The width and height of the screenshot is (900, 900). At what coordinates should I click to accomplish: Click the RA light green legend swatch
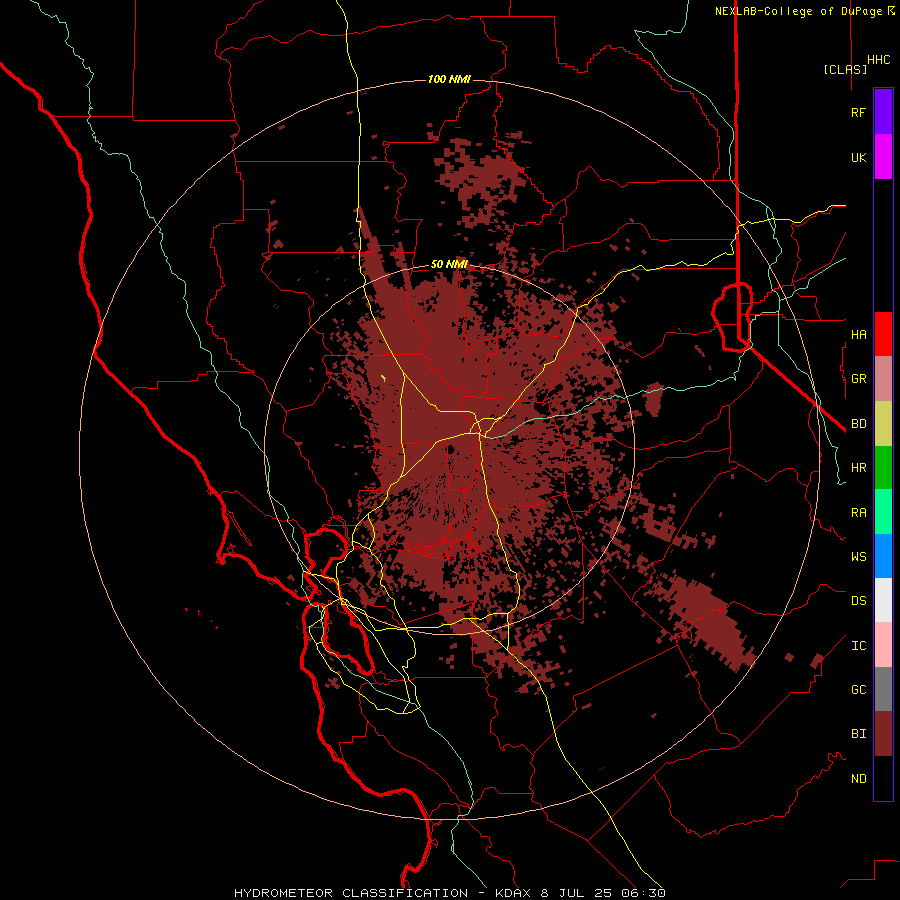(883, 512)
